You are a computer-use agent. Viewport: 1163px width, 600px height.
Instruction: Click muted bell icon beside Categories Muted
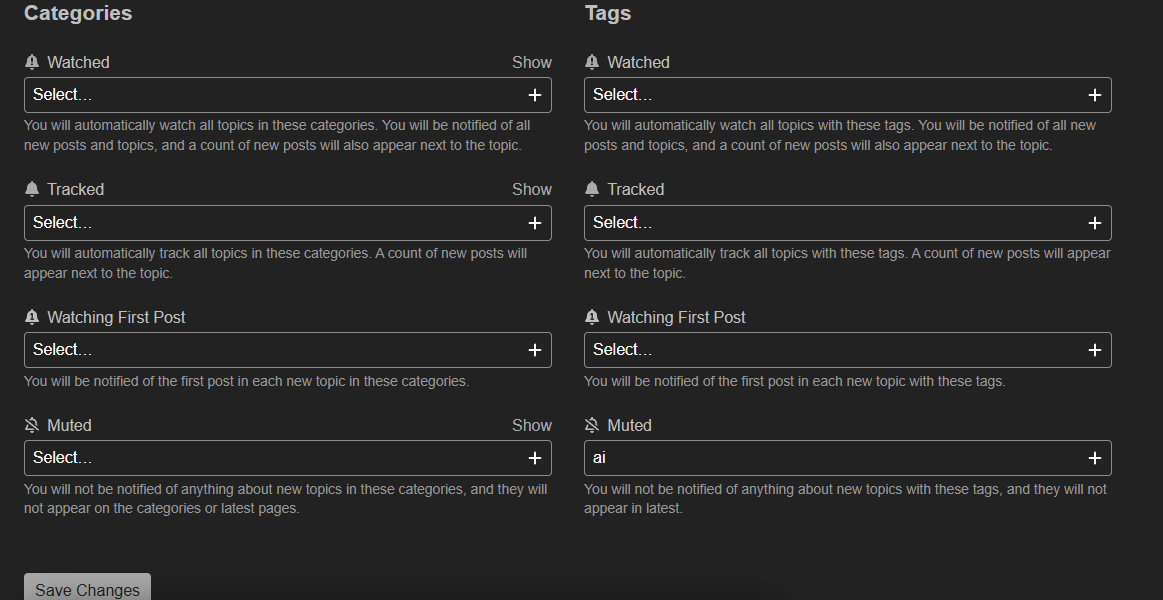click(32, 425)
